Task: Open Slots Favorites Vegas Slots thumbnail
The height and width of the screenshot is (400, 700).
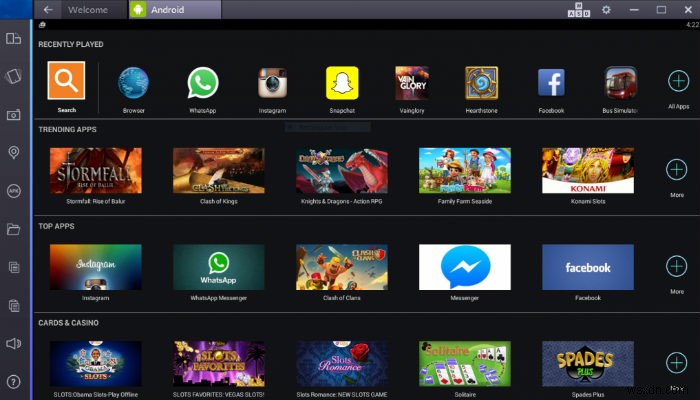Action: point(219,364)
